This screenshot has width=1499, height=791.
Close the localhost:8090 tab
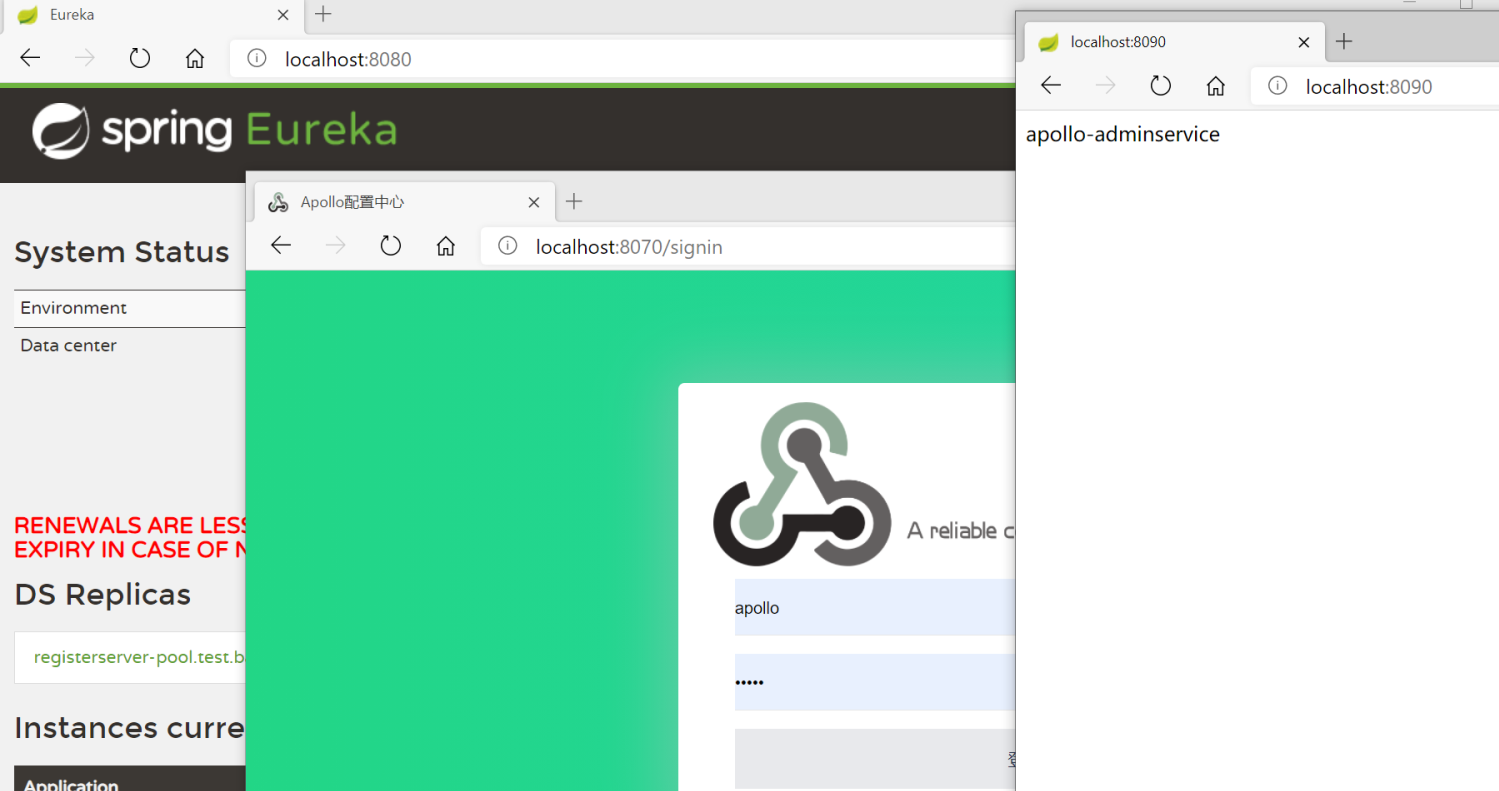coord(1304,42)
